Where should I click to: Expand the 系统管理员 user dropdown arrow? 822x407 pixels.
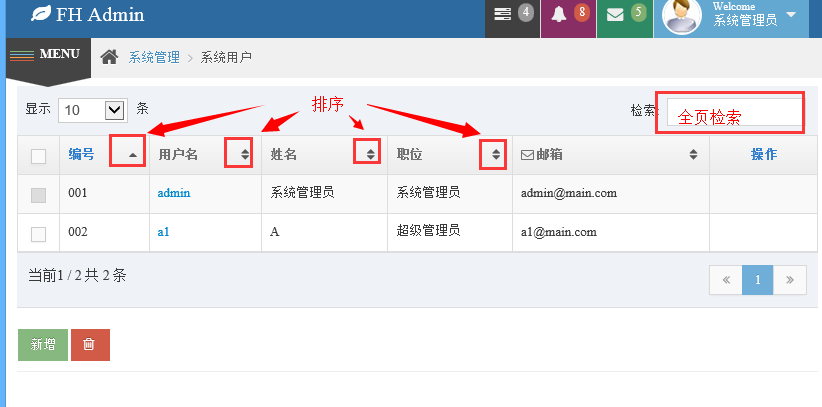pos(791,14)
